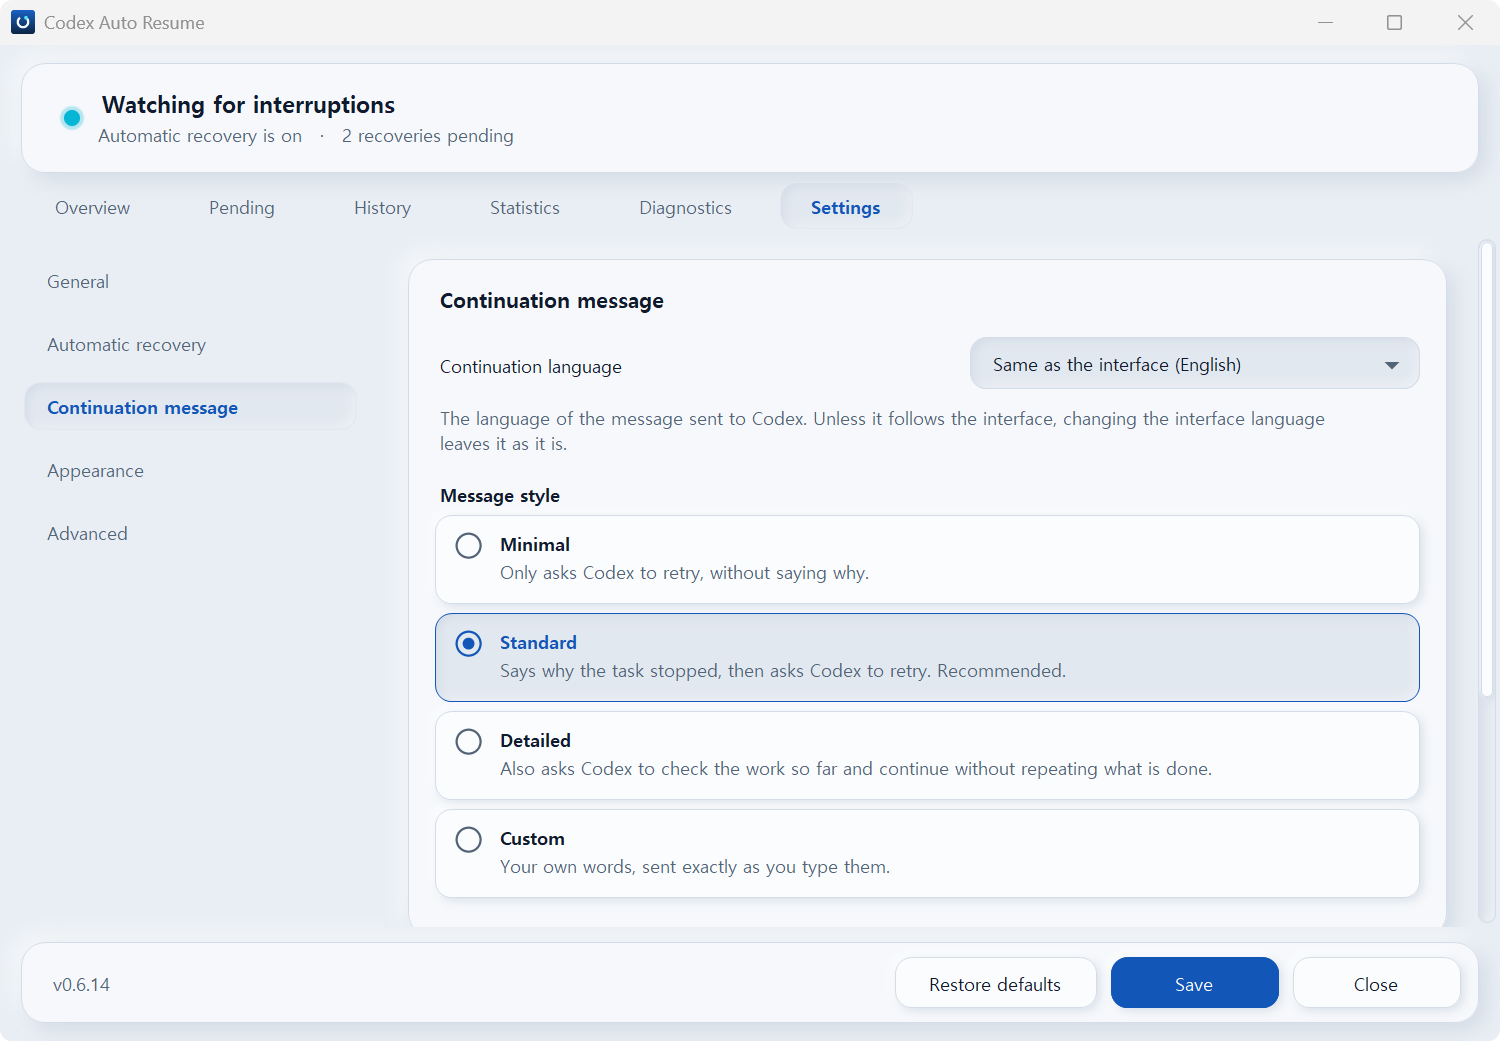Click the 'Message style' label
Screen dimensions: 1500x1041
click(500, 496)
